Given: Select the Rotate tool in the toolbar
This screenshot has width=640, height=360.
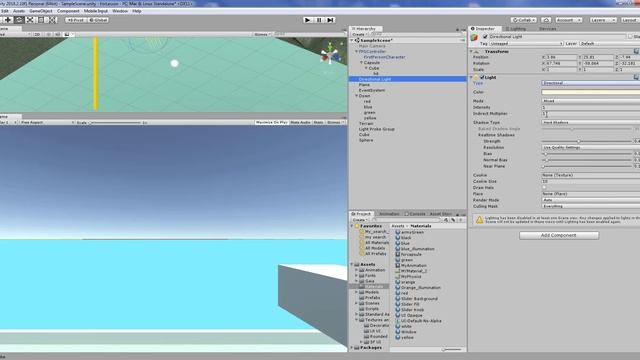Looking at the screenshot, I should (19, 20).
